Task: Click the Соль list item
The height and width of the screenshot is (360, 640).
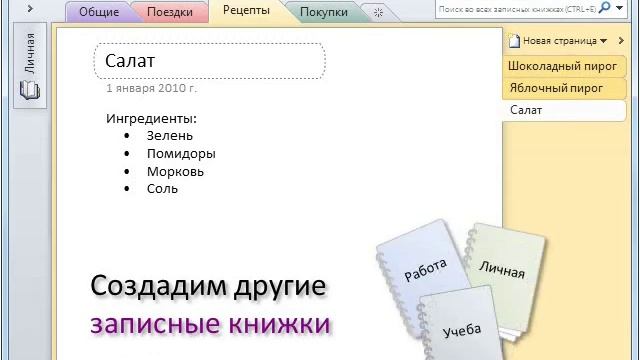Action: pyautogui.click(x=162, y=189)
